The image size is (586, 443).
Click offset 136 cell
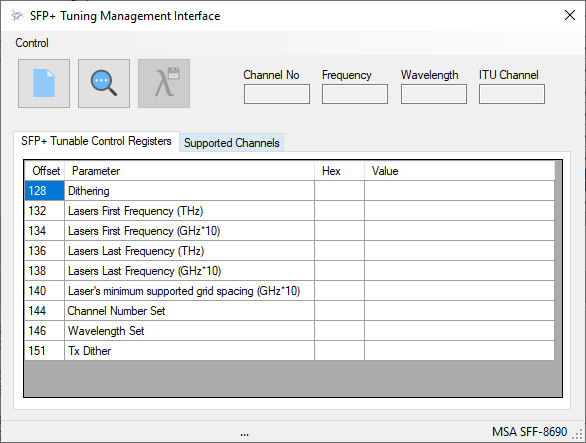[x=45, y=251]
